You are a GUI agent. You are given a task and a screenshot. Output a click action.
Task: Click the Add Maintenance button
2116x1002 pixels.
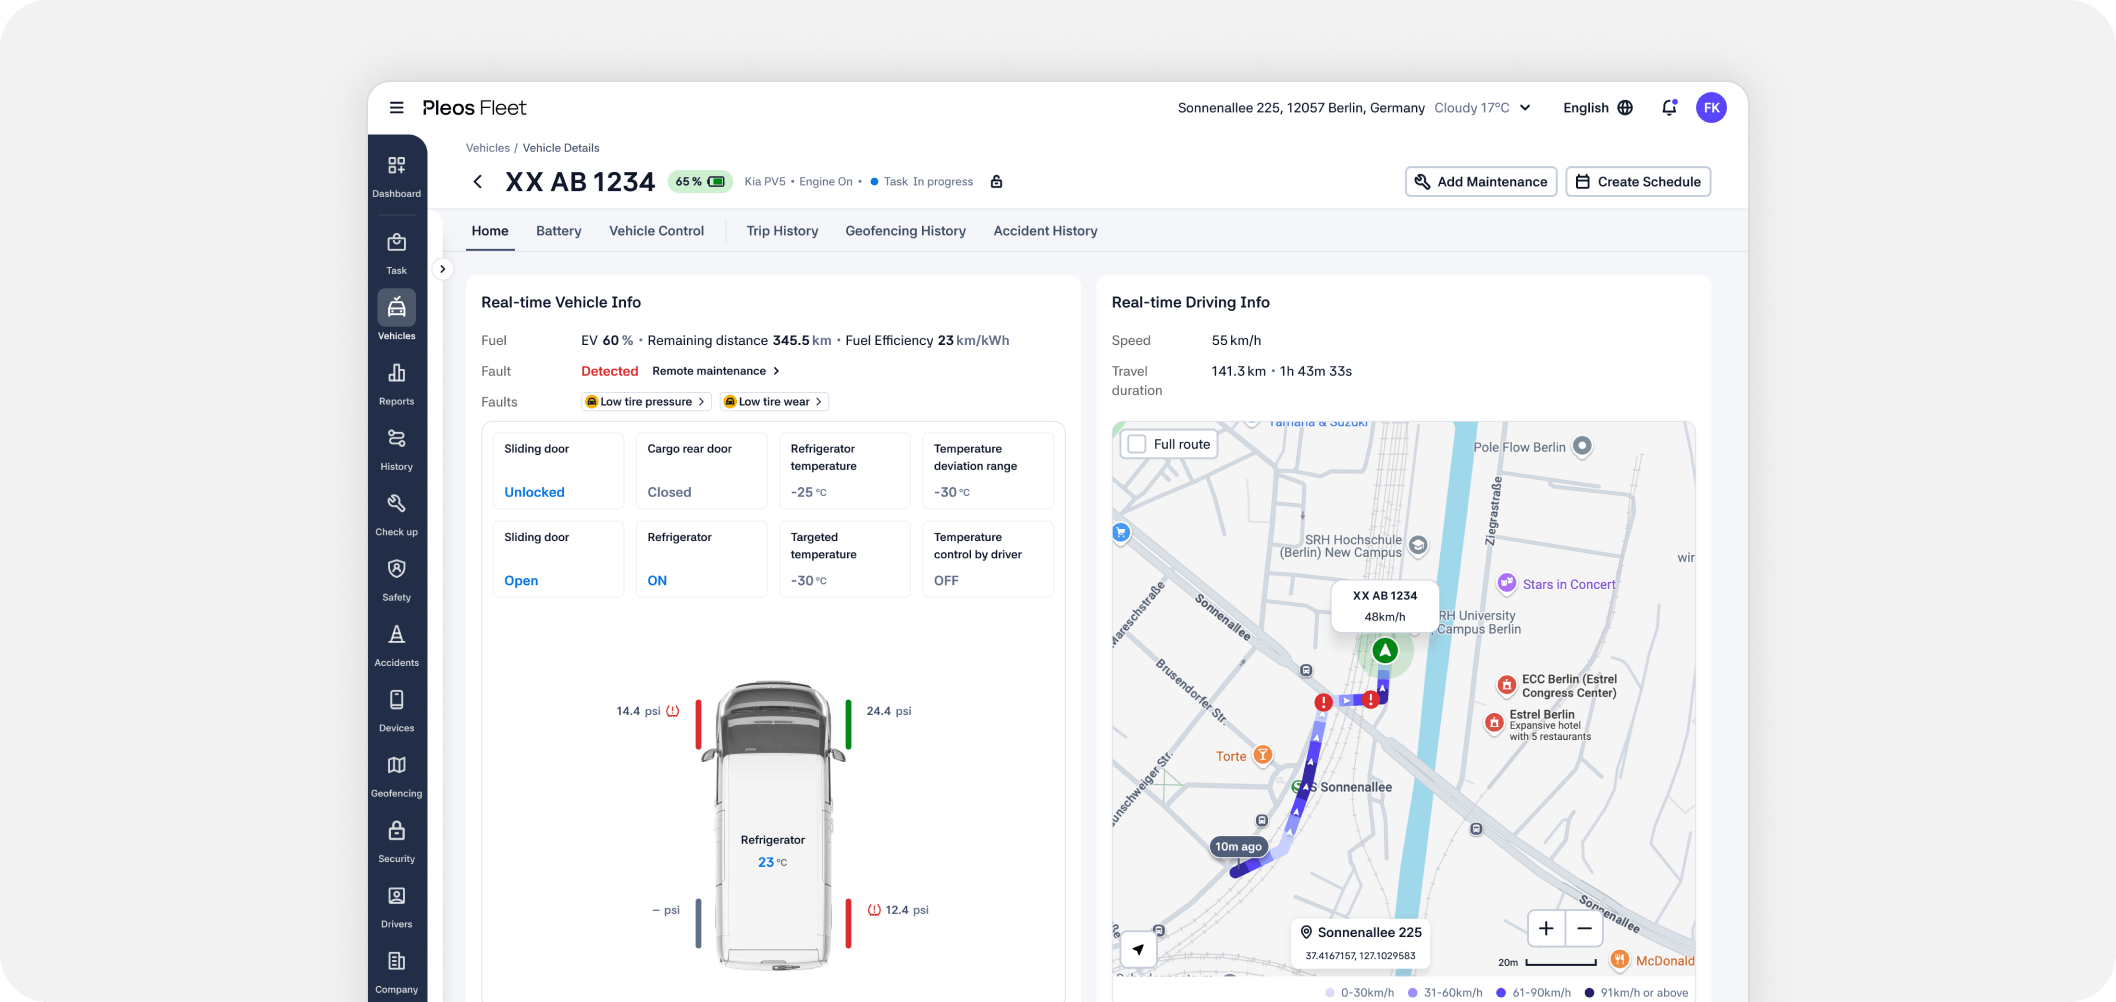click(x=1480, y=182)
